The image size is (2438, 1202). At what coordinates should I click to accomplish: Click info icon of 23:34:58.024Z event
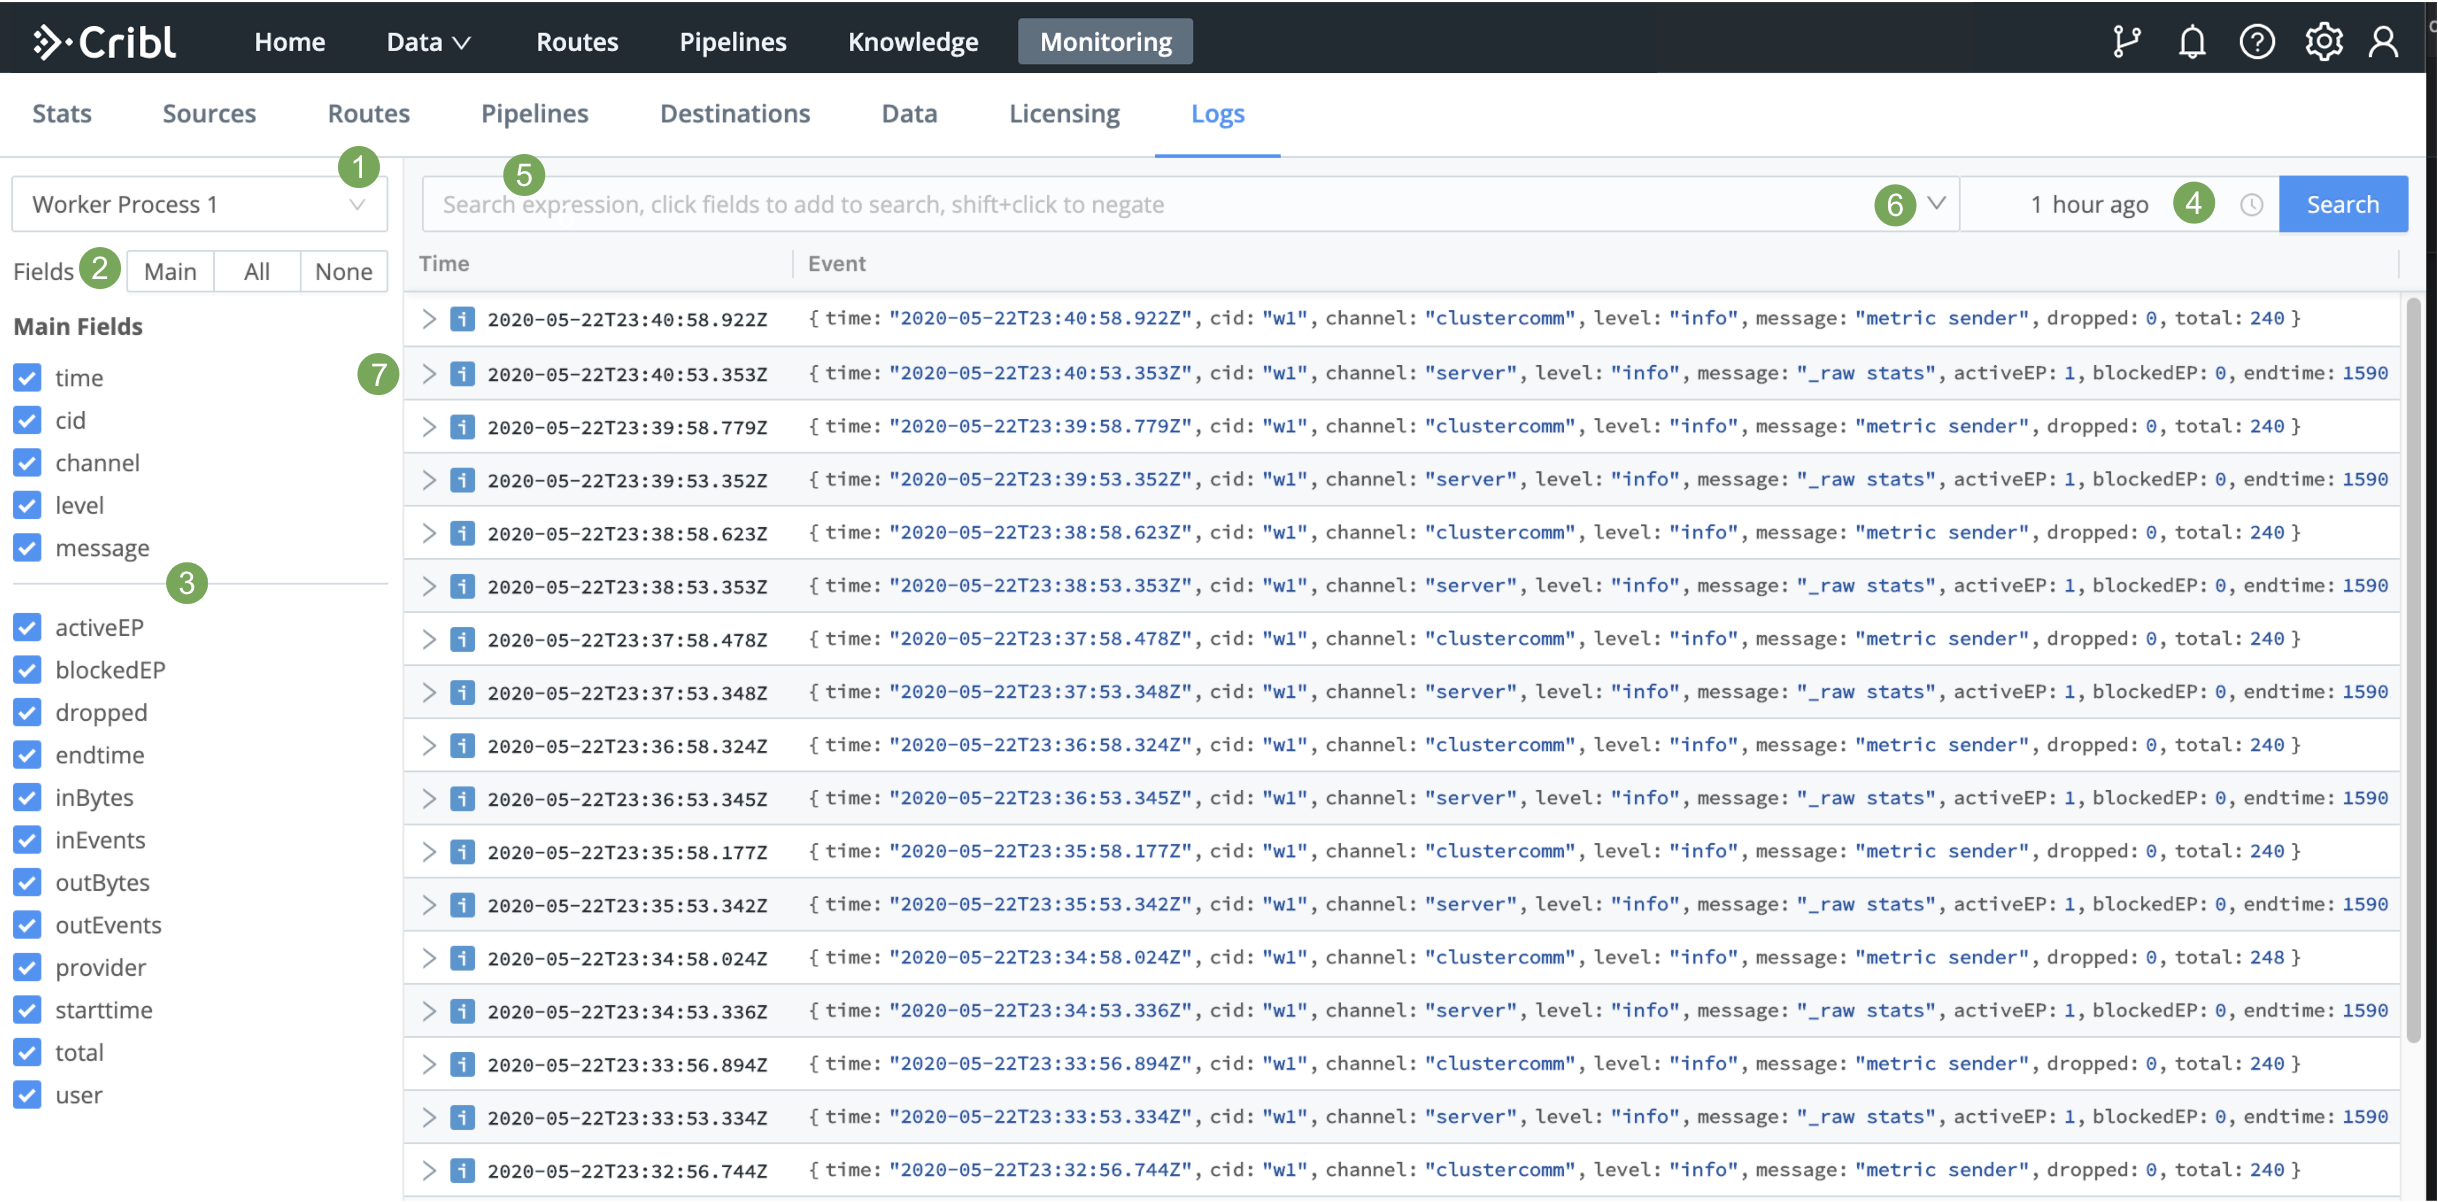(x=462, y=958)
